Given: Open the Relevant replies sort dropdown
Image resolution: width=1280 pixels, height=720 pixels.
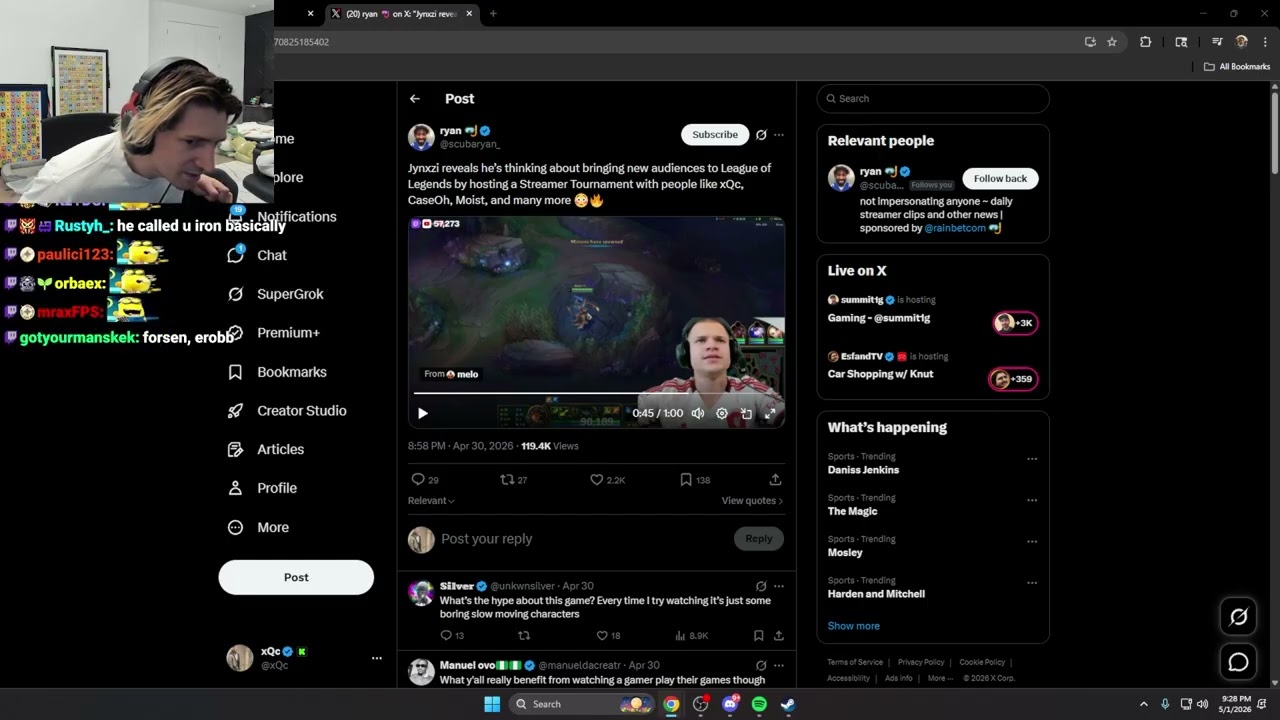Looking at the screenshot, I should [x=431, y=501].
